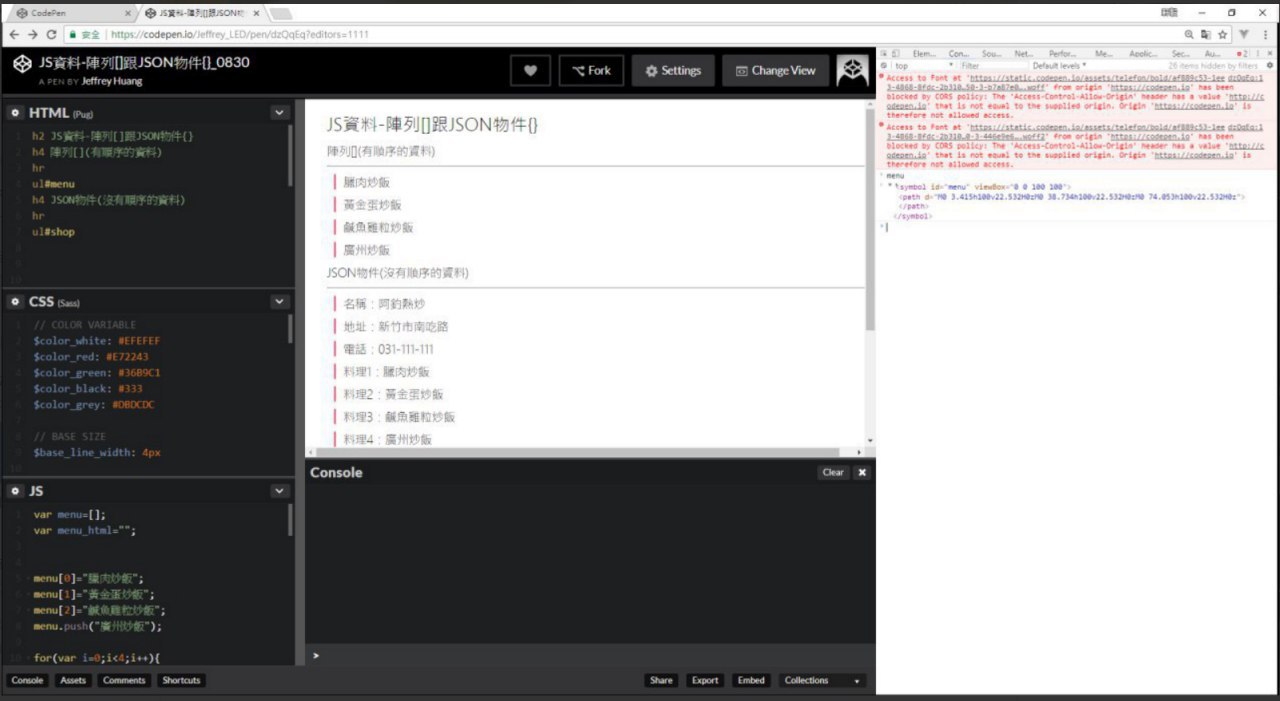Close the CodePen Console panel

tap(862, 472)
